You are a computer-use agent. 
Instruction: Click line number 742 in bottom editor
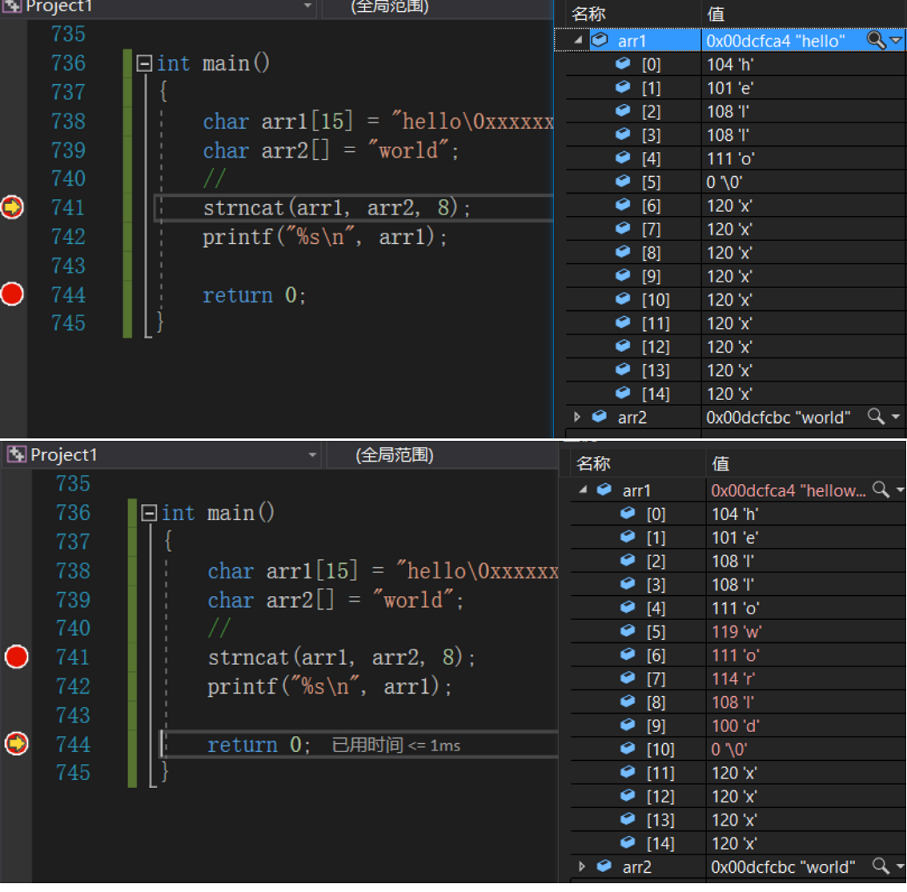point(73,686)
